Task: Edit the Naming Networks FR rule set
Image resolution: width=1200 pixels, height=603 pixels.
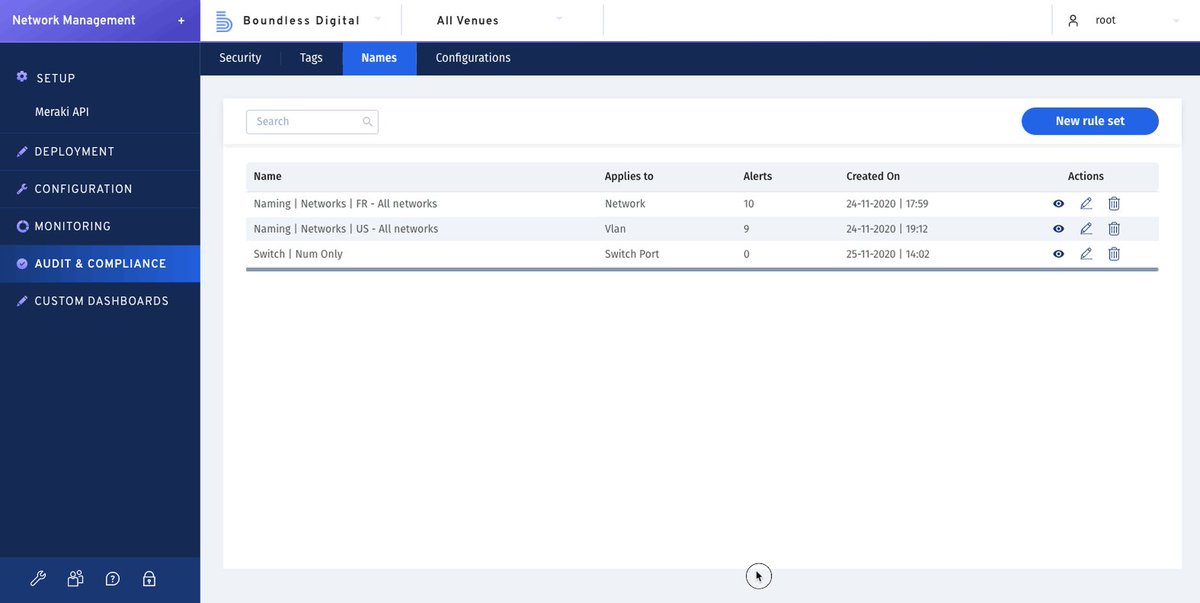Action: [x=1086, y=204]
